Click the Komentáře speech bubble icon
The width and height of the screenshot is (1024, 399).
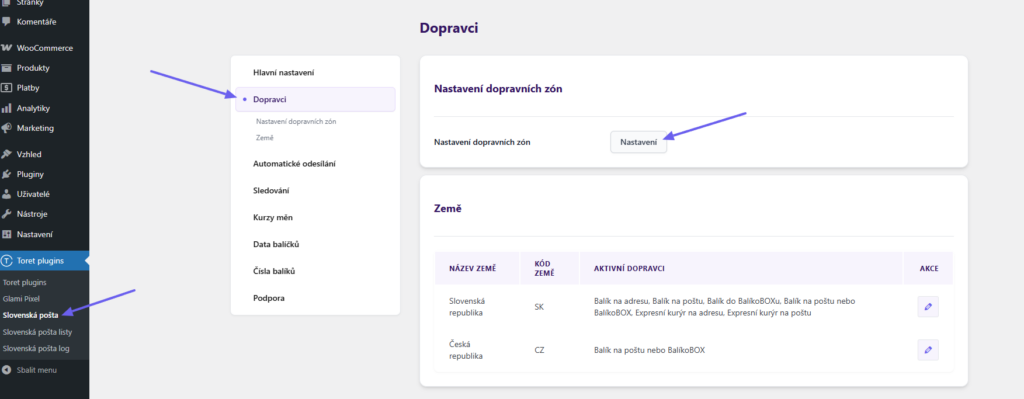7,22
